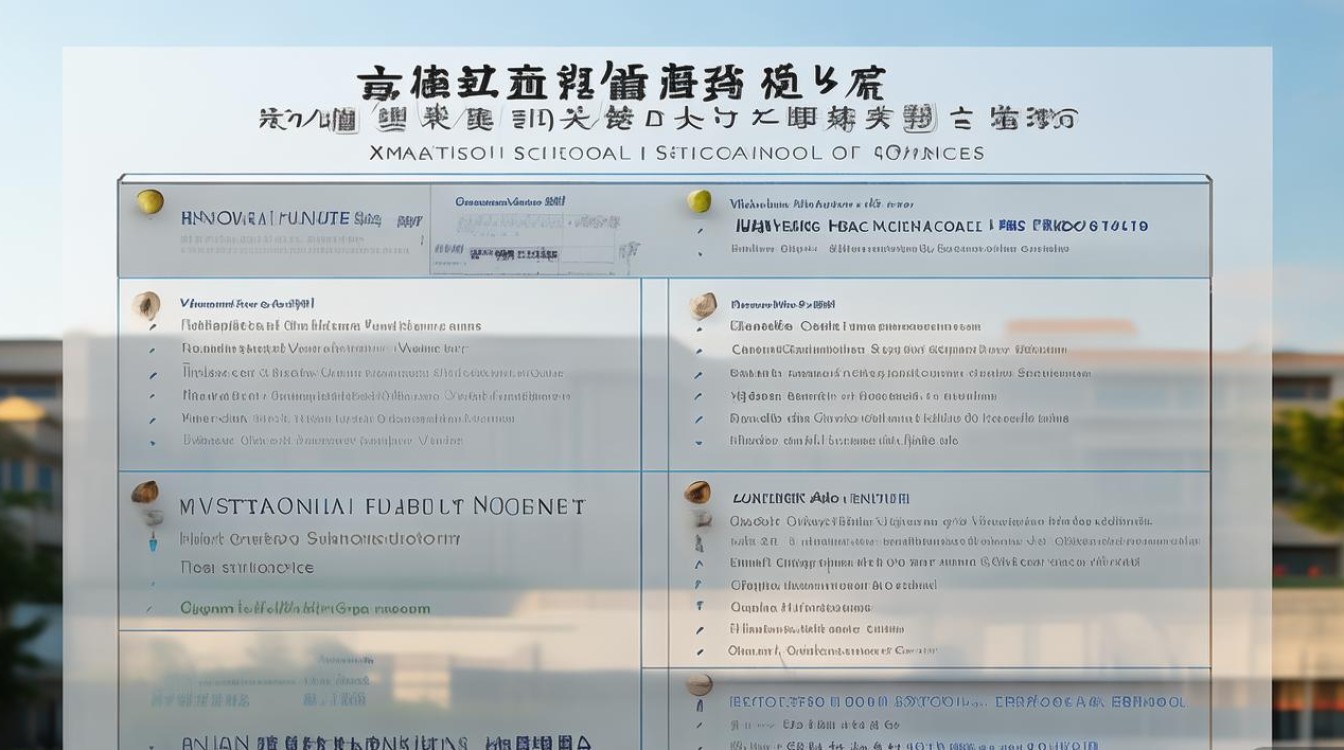
Task: Select the brown icon beside LUNENGIK heading
Action: click(697, 492)
